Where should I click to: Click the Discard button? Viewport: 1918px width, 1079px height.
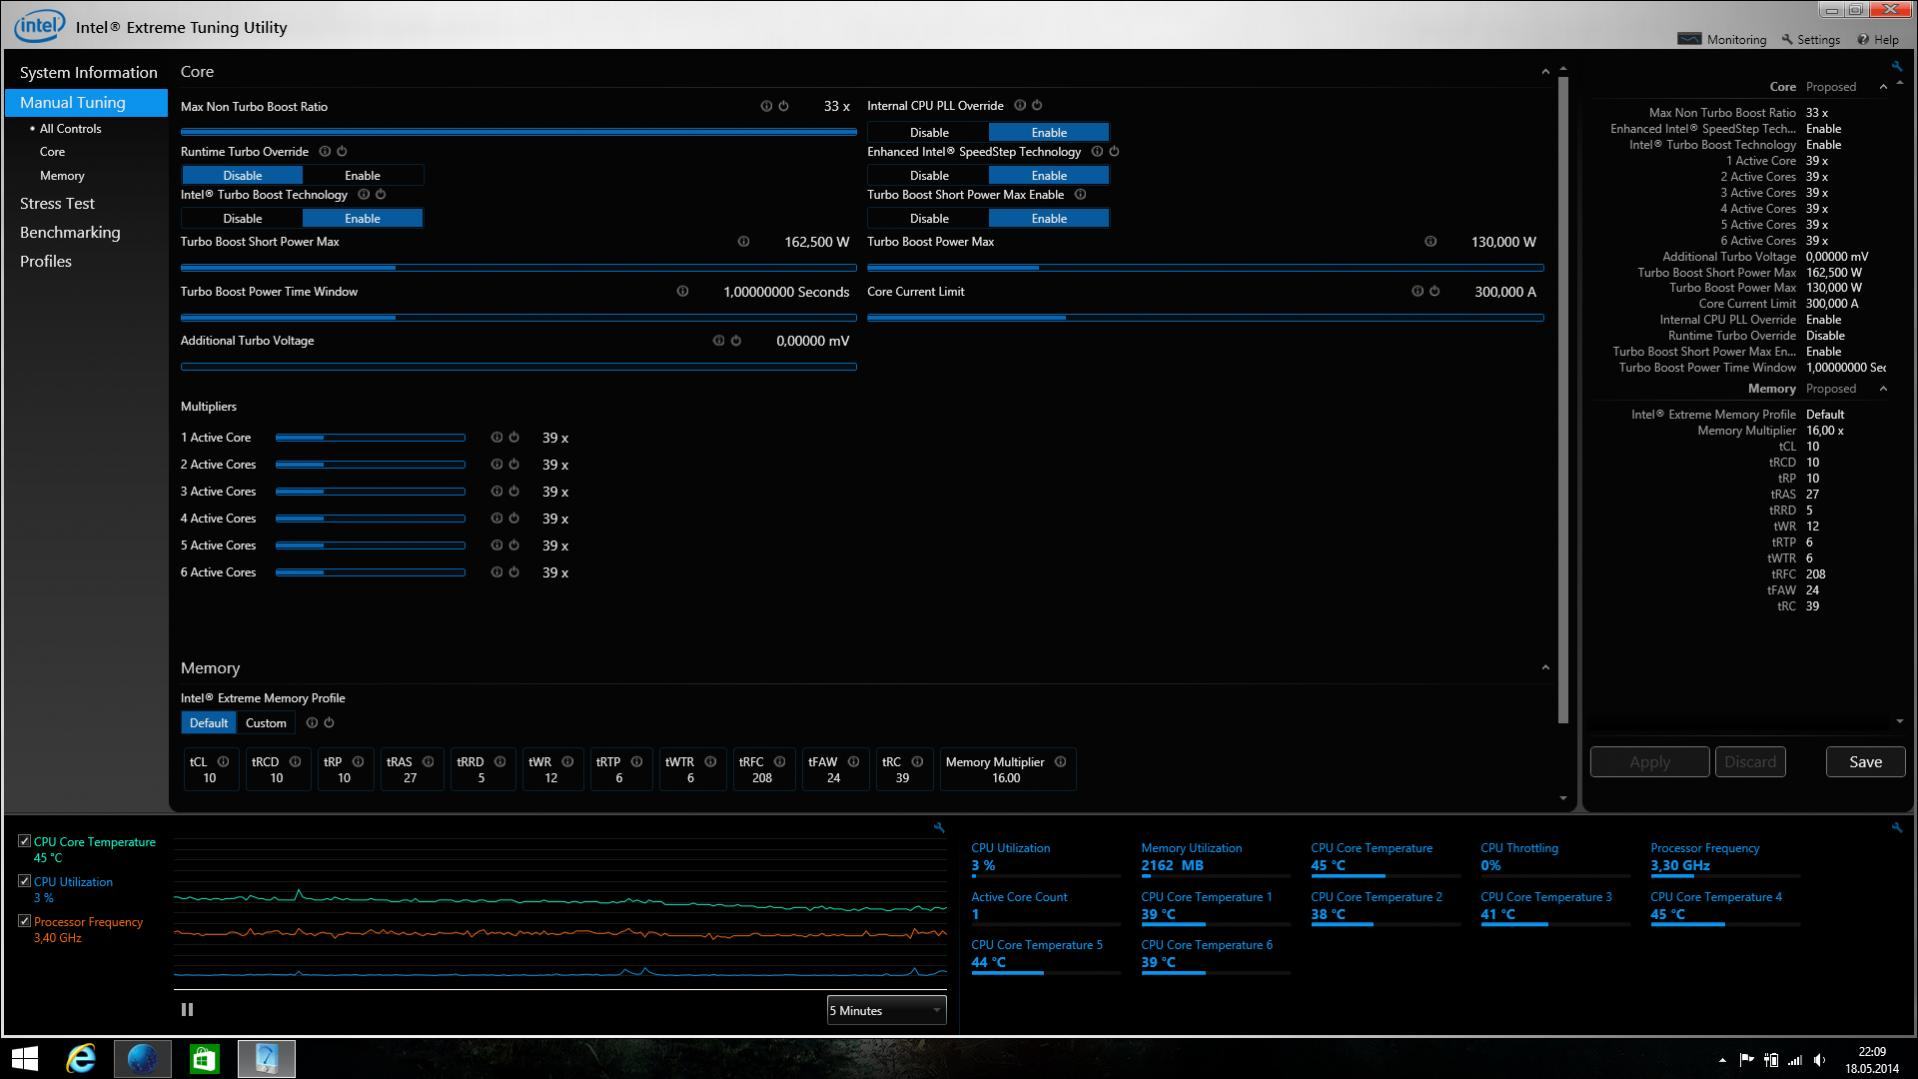point(1749,763)
